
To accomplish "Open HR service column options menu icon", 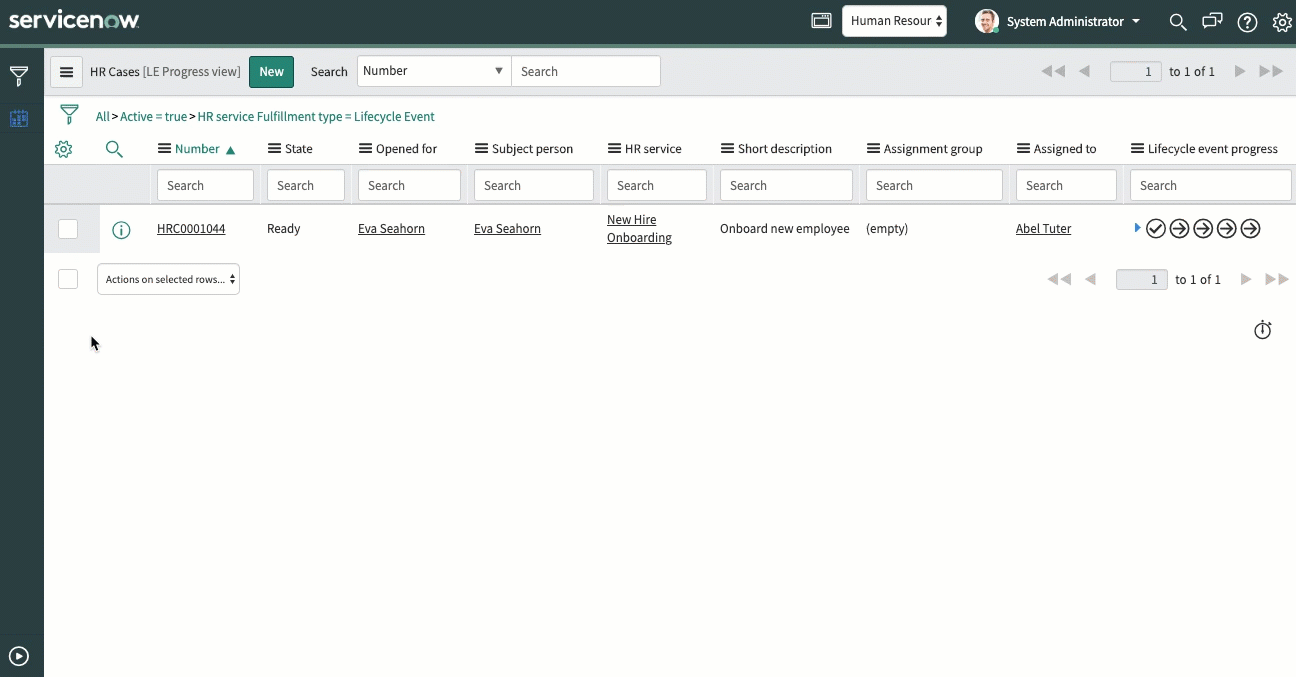I will point(615,149).
